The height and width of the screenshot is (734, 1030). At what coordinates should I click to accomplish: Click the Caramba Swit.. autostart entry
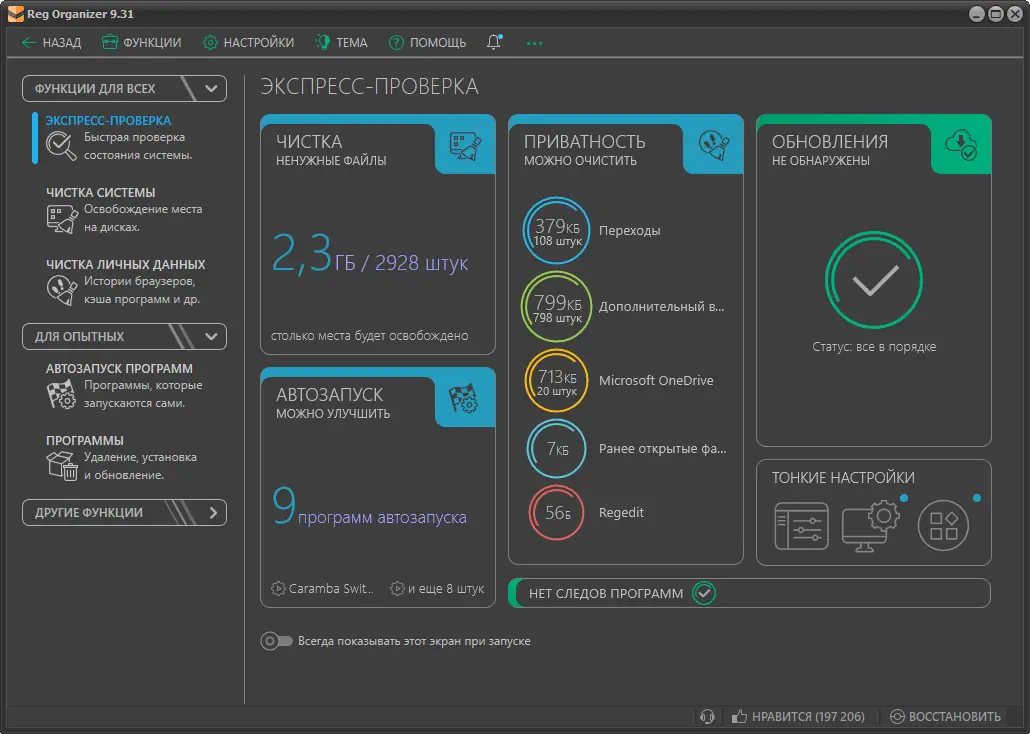click(x=323, y=589)
